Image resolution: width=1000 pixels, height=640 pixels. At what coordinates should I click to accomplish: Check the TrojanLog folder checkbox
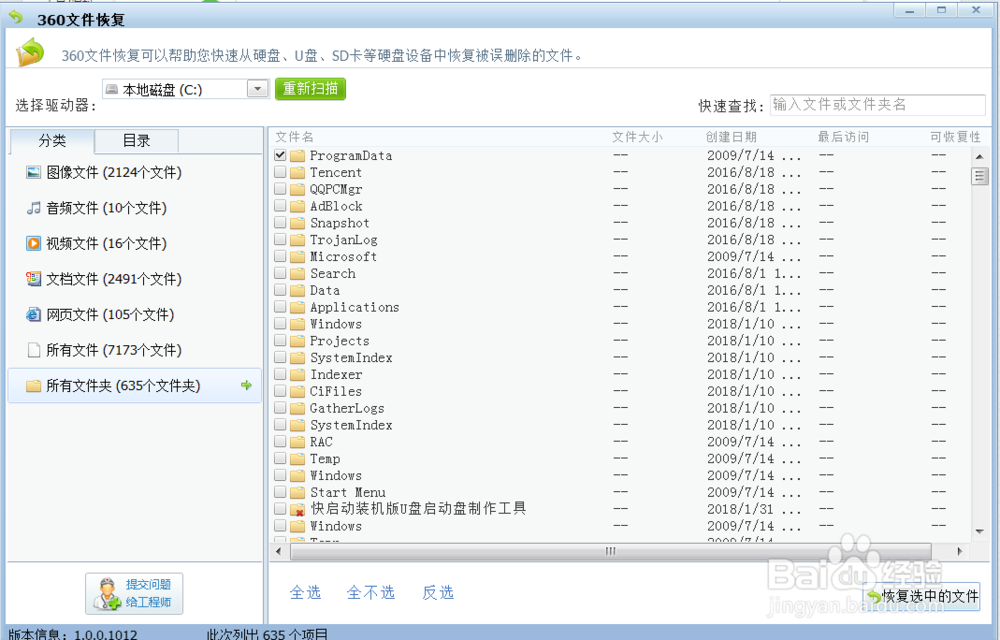pos(280,239)
